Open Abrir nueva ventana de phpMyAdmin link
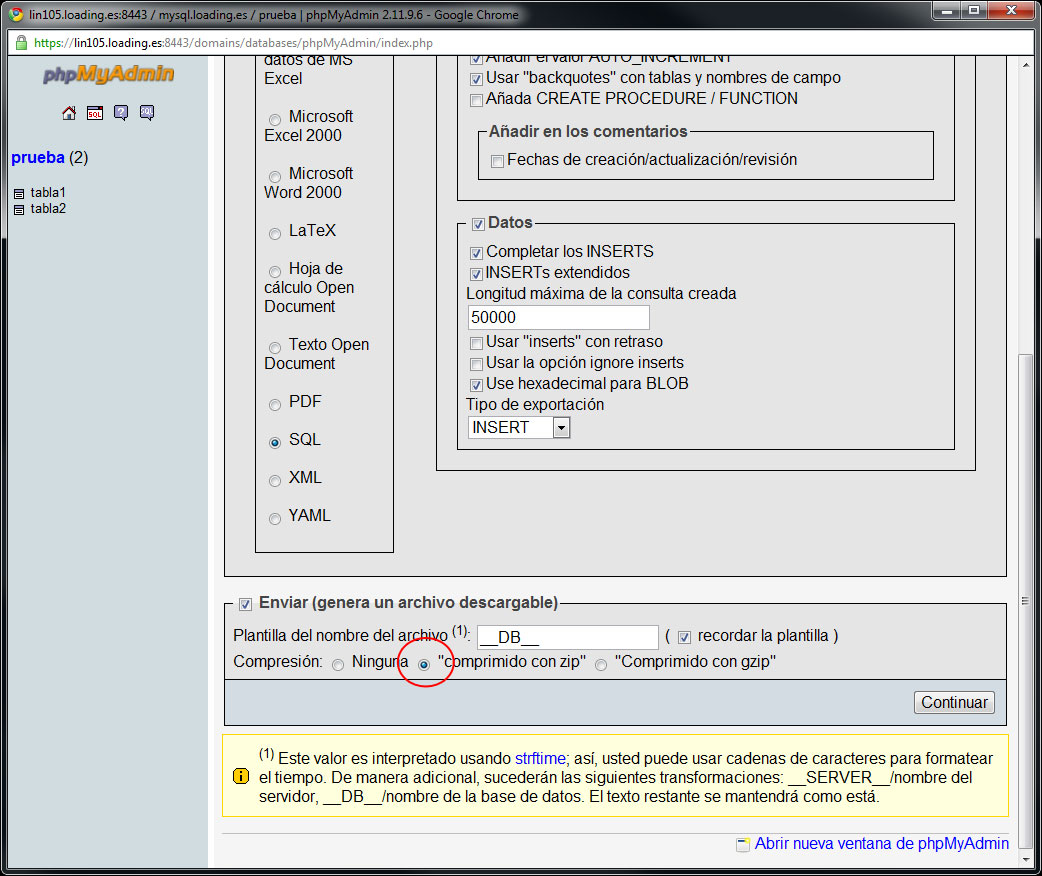The image size is (1042, 876). (x=881, y=843)
